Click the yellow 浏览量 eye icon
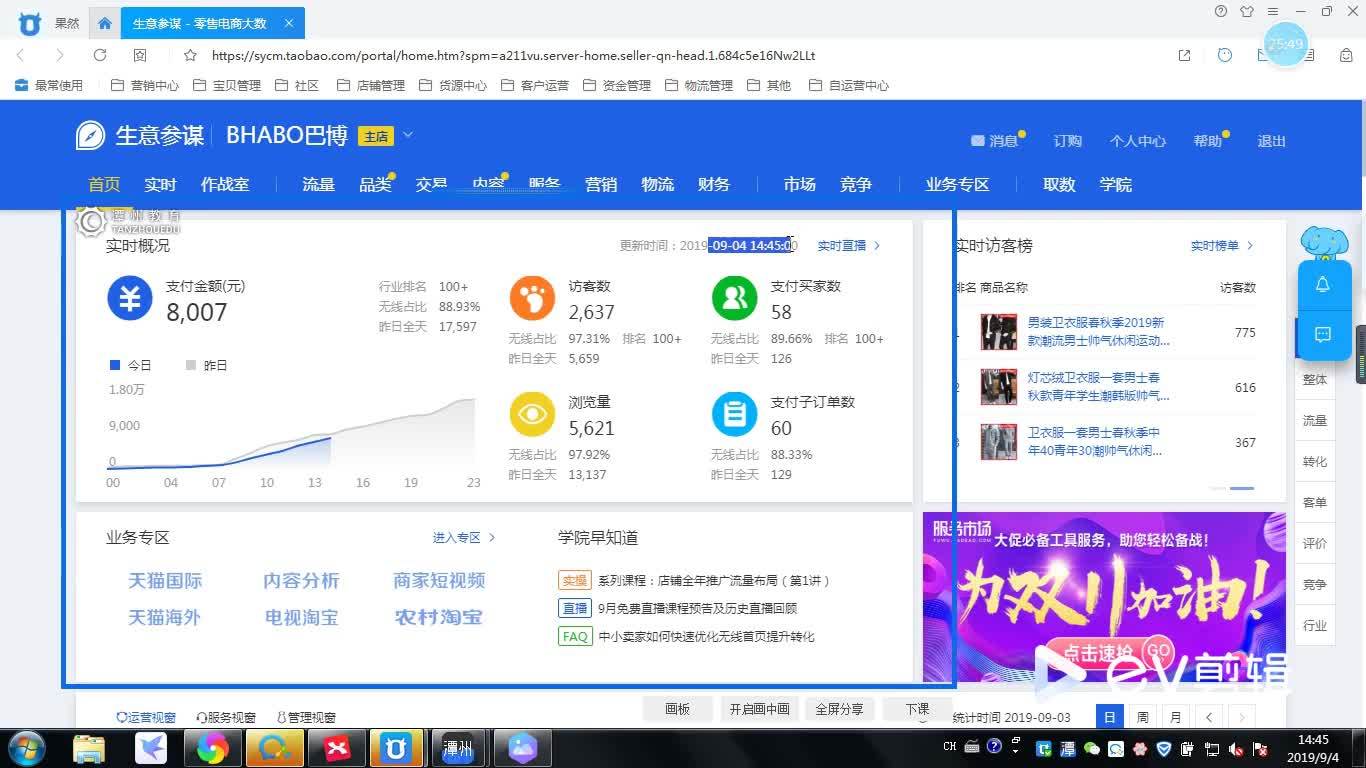 pos(532,414)
